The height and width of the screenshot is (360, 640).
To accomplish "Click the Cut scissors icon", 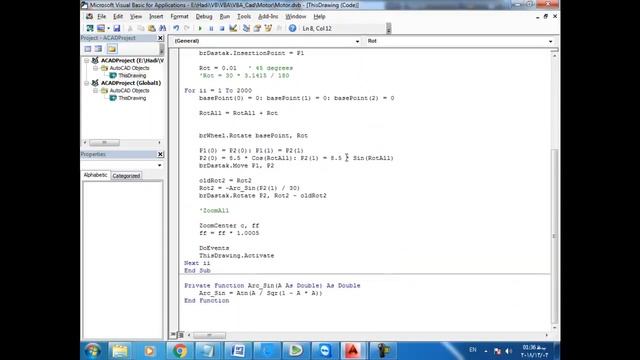I will [130, 28].
